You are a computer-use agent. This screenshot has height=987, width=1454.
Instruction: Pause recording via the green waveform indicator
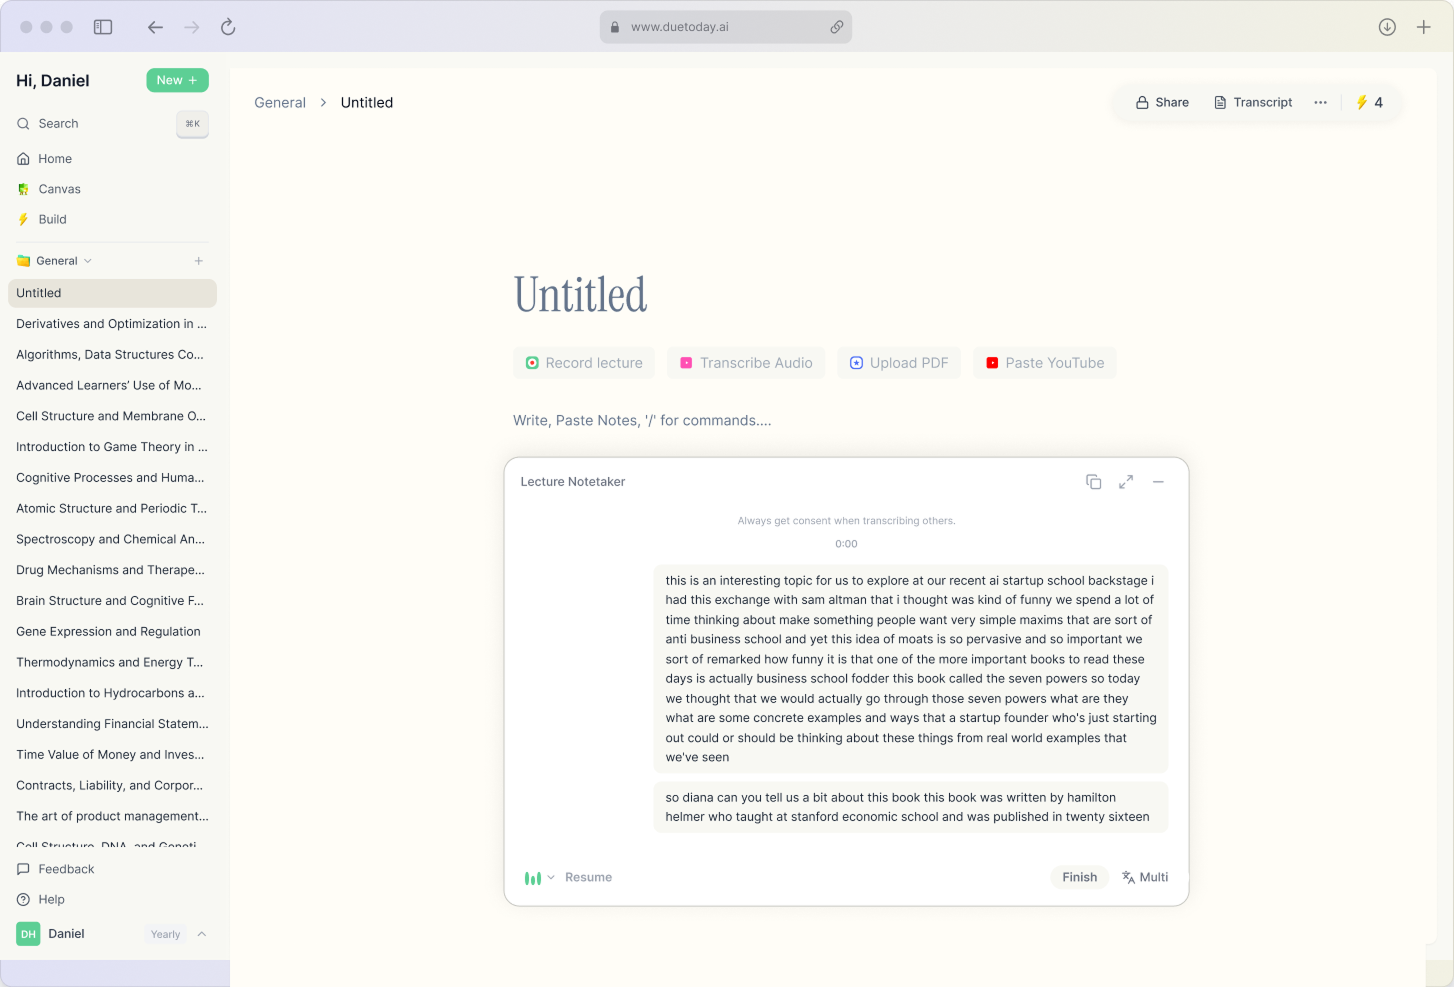point(532,877)
